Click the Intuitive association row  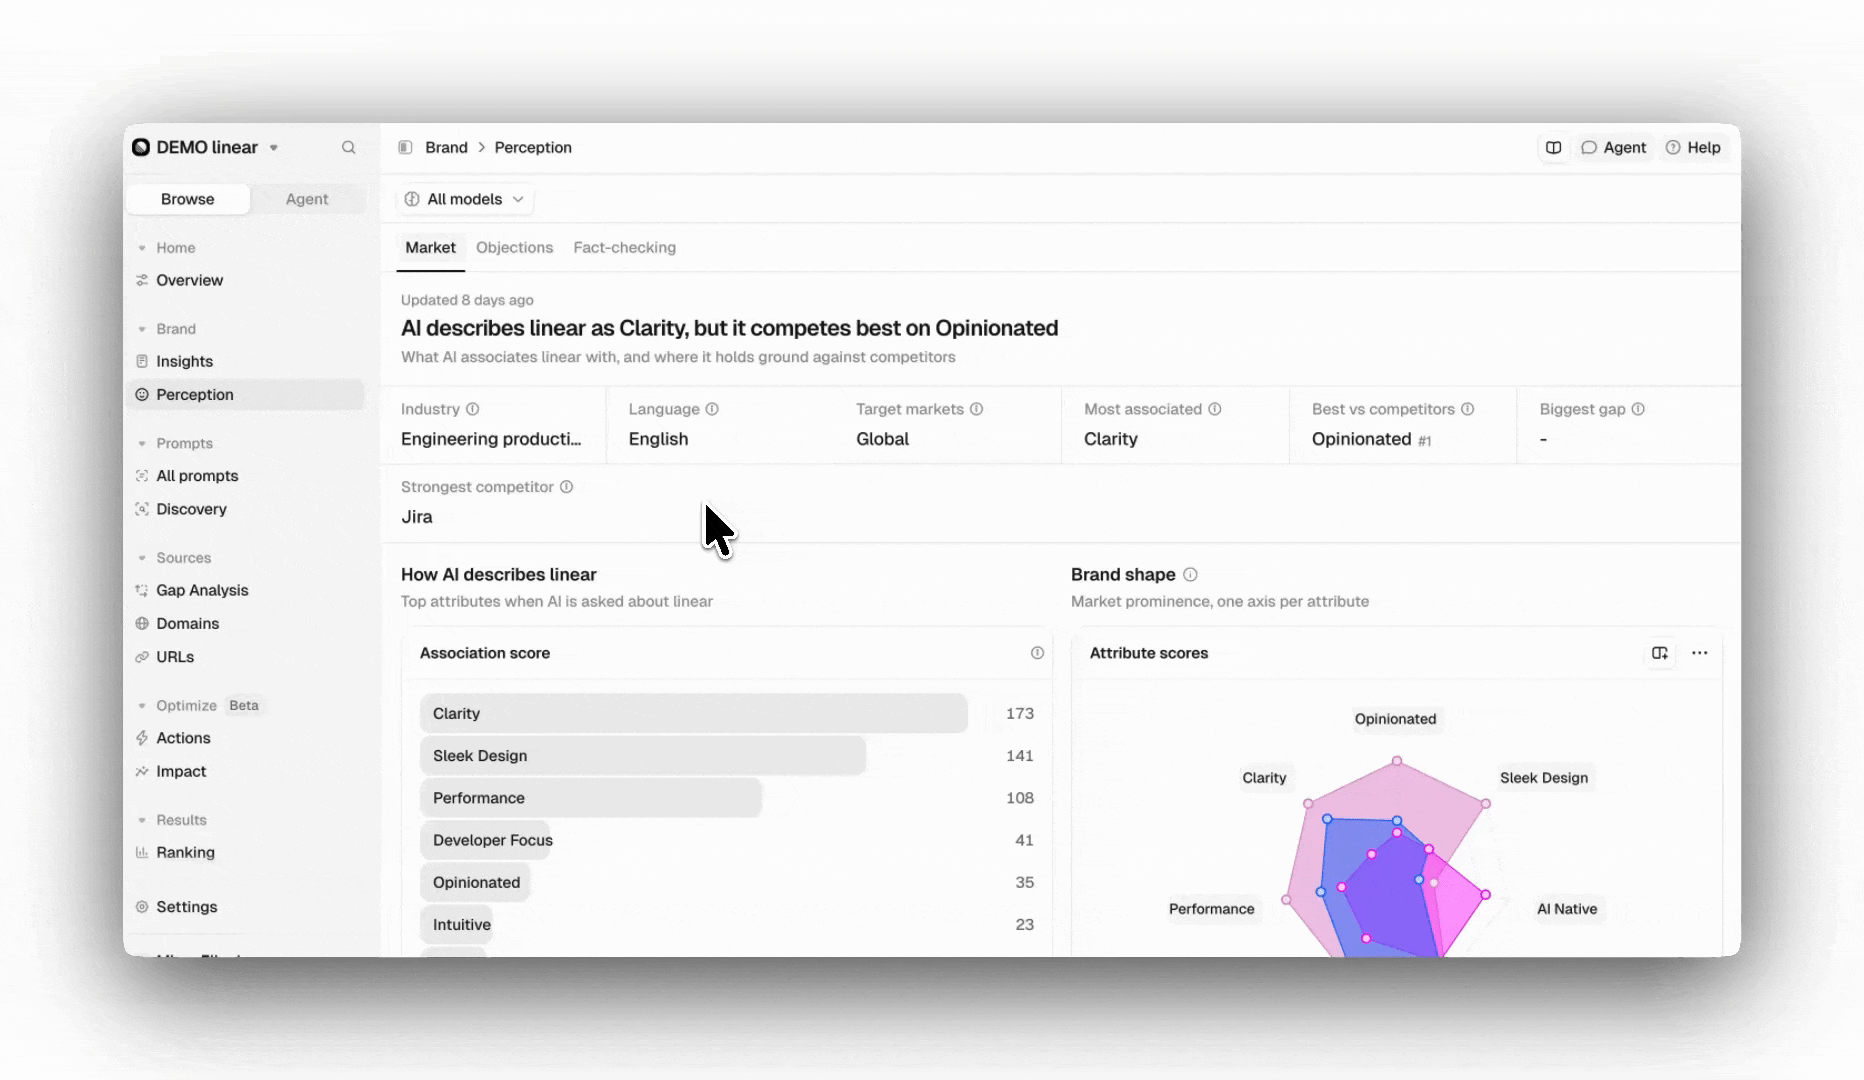click(727, 925)
